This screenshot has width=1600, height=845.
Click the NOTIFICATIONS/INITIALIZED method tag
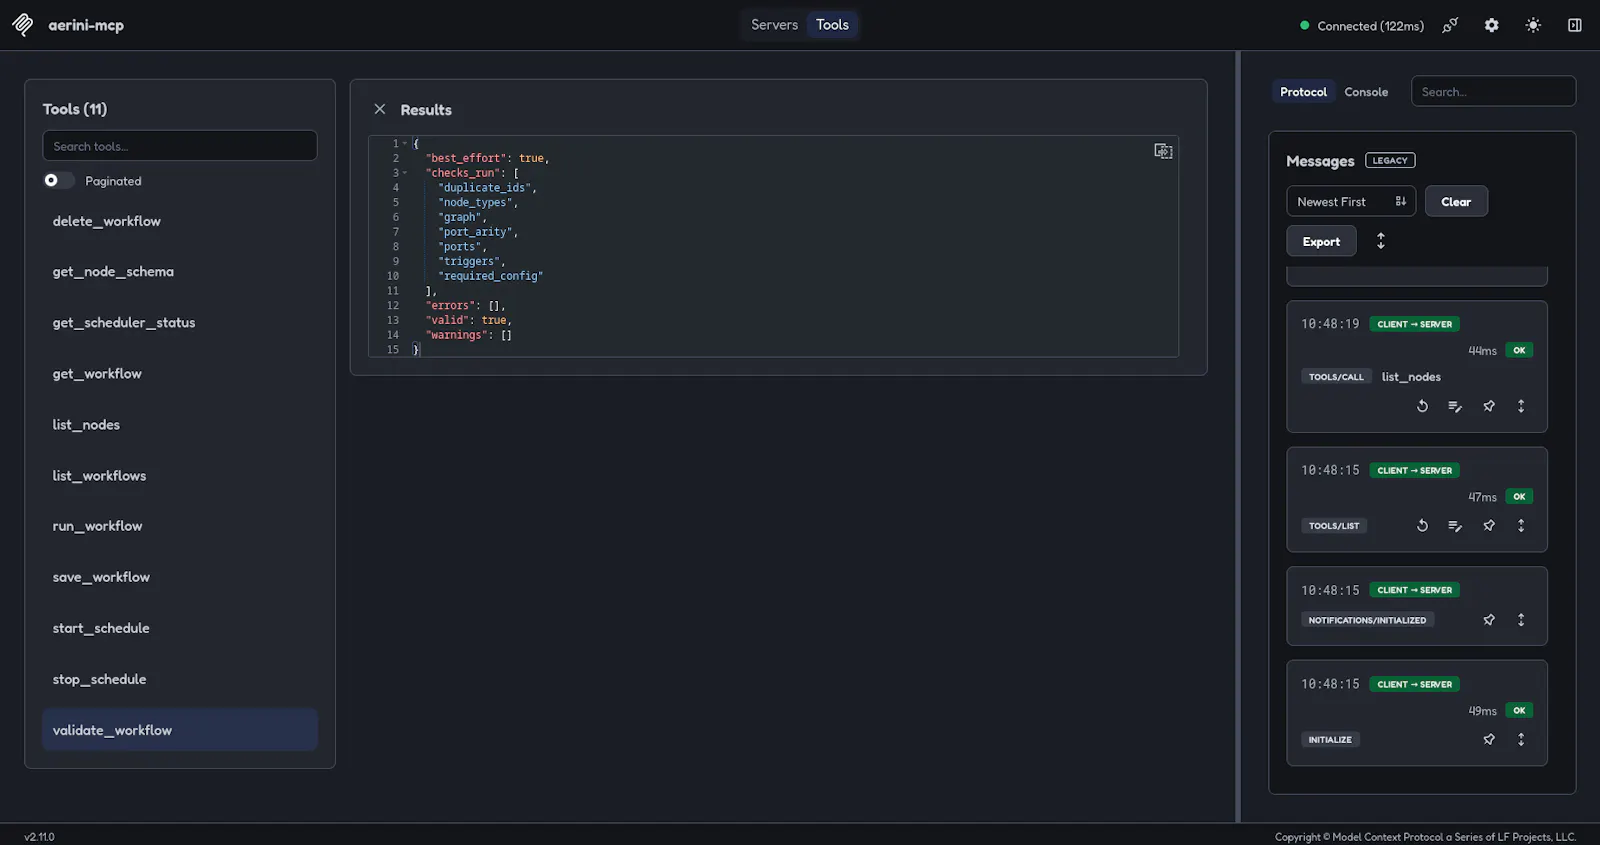pyautogui.click(x=1367, y=620)
